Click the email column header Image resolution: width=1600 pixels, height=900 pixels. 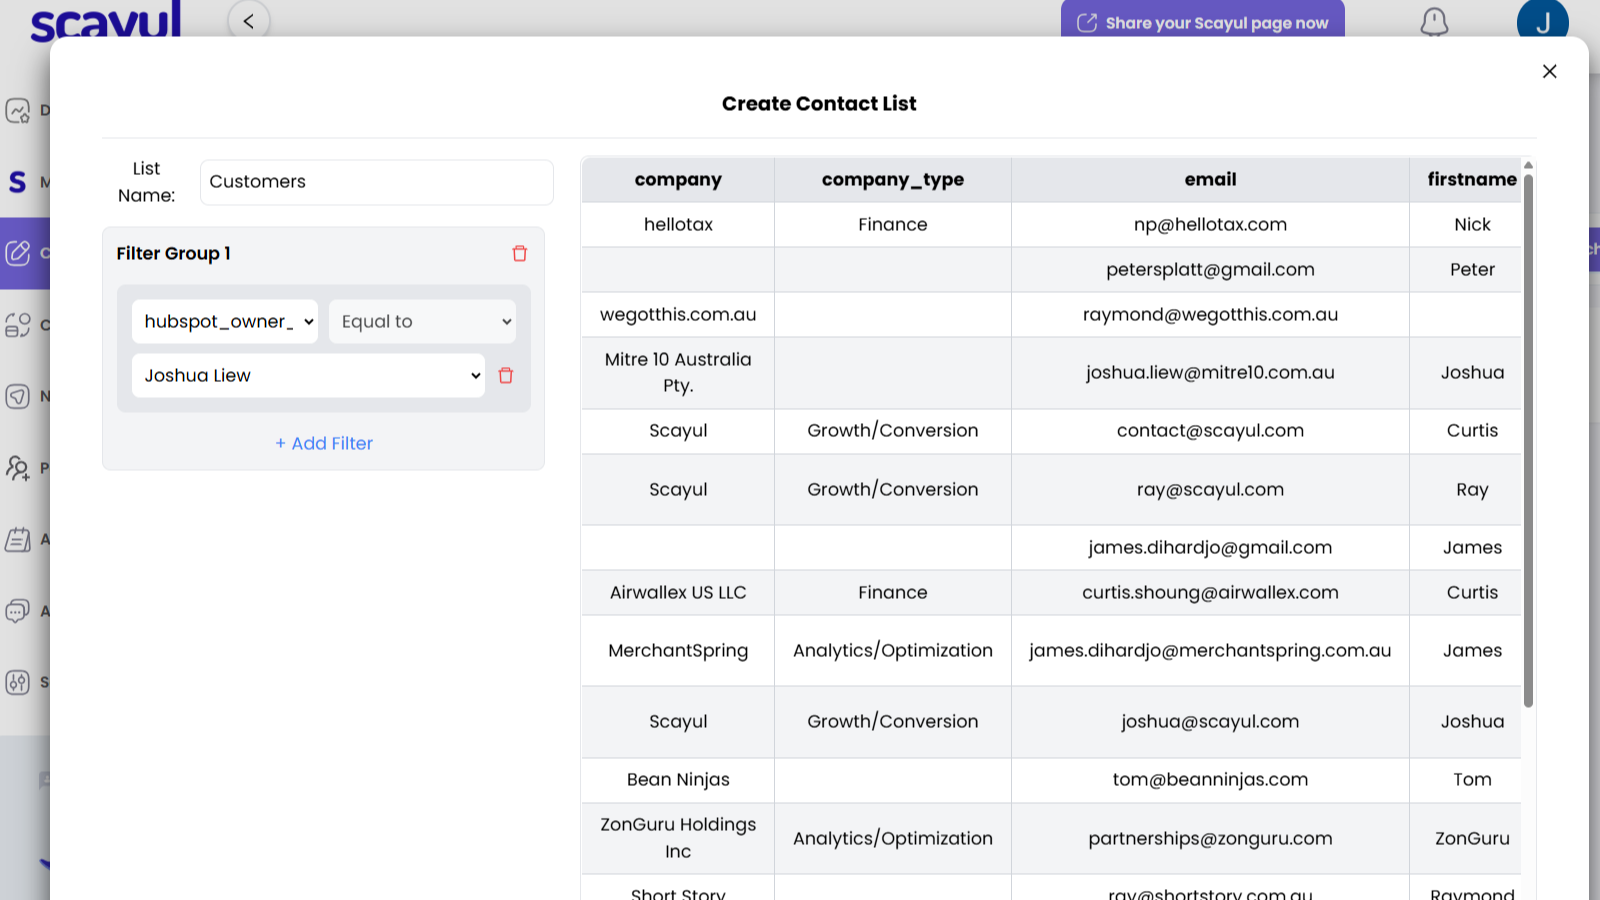(x=1210, y=180)
